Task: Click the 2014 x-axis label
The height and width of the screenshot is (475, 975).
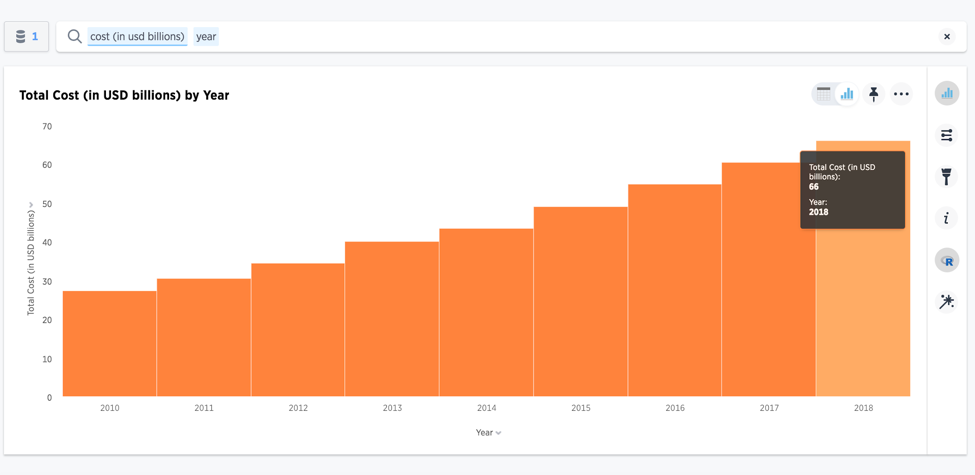Action: pyautogui.click(x=486, y=408)
